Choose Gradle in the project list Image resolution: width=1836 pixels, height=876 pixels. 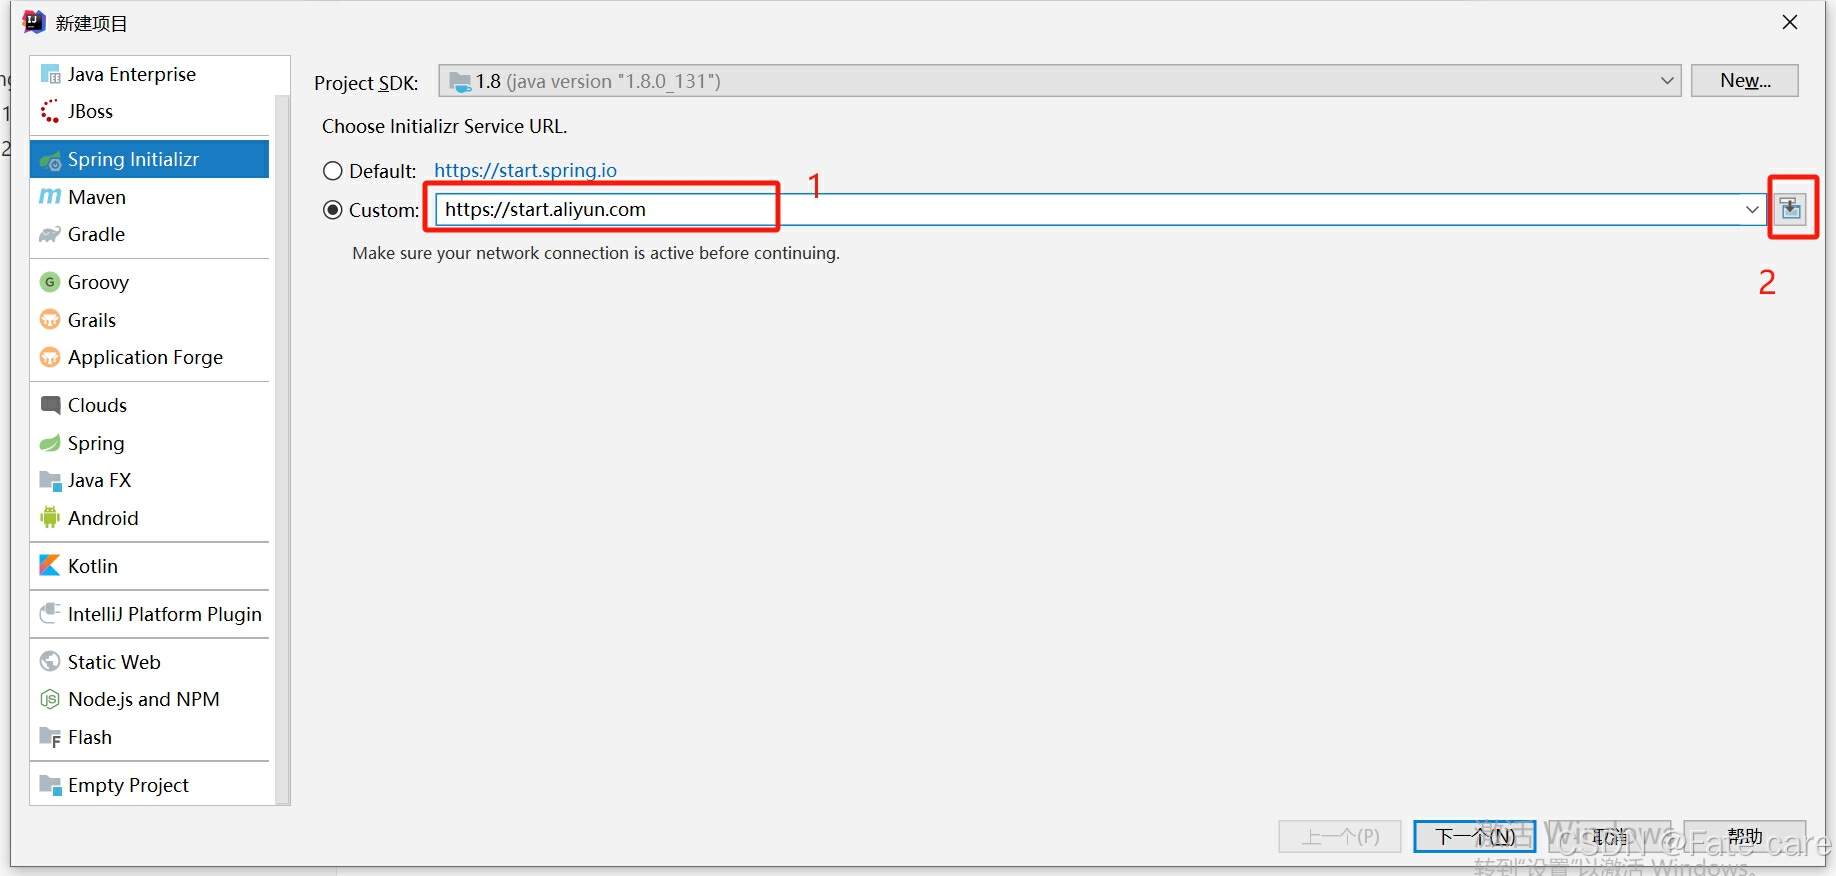150,234
